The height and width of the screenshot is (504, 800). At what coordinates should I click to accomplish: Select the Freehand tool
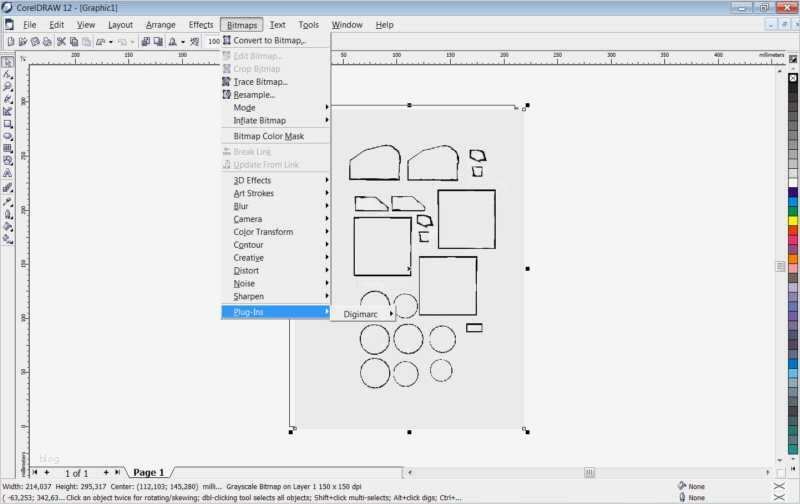[8, 99]
